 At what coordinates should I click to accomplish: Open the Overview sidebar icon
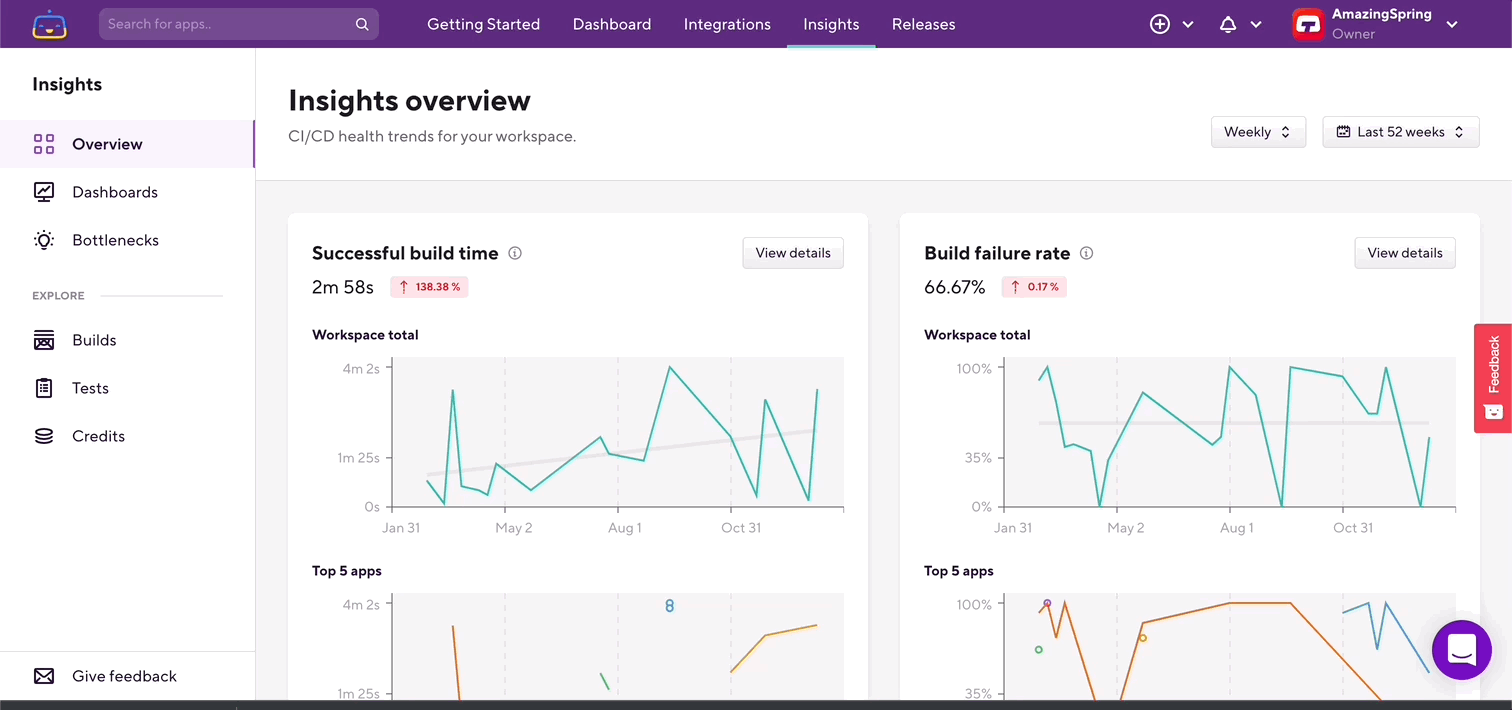[44, 143]
